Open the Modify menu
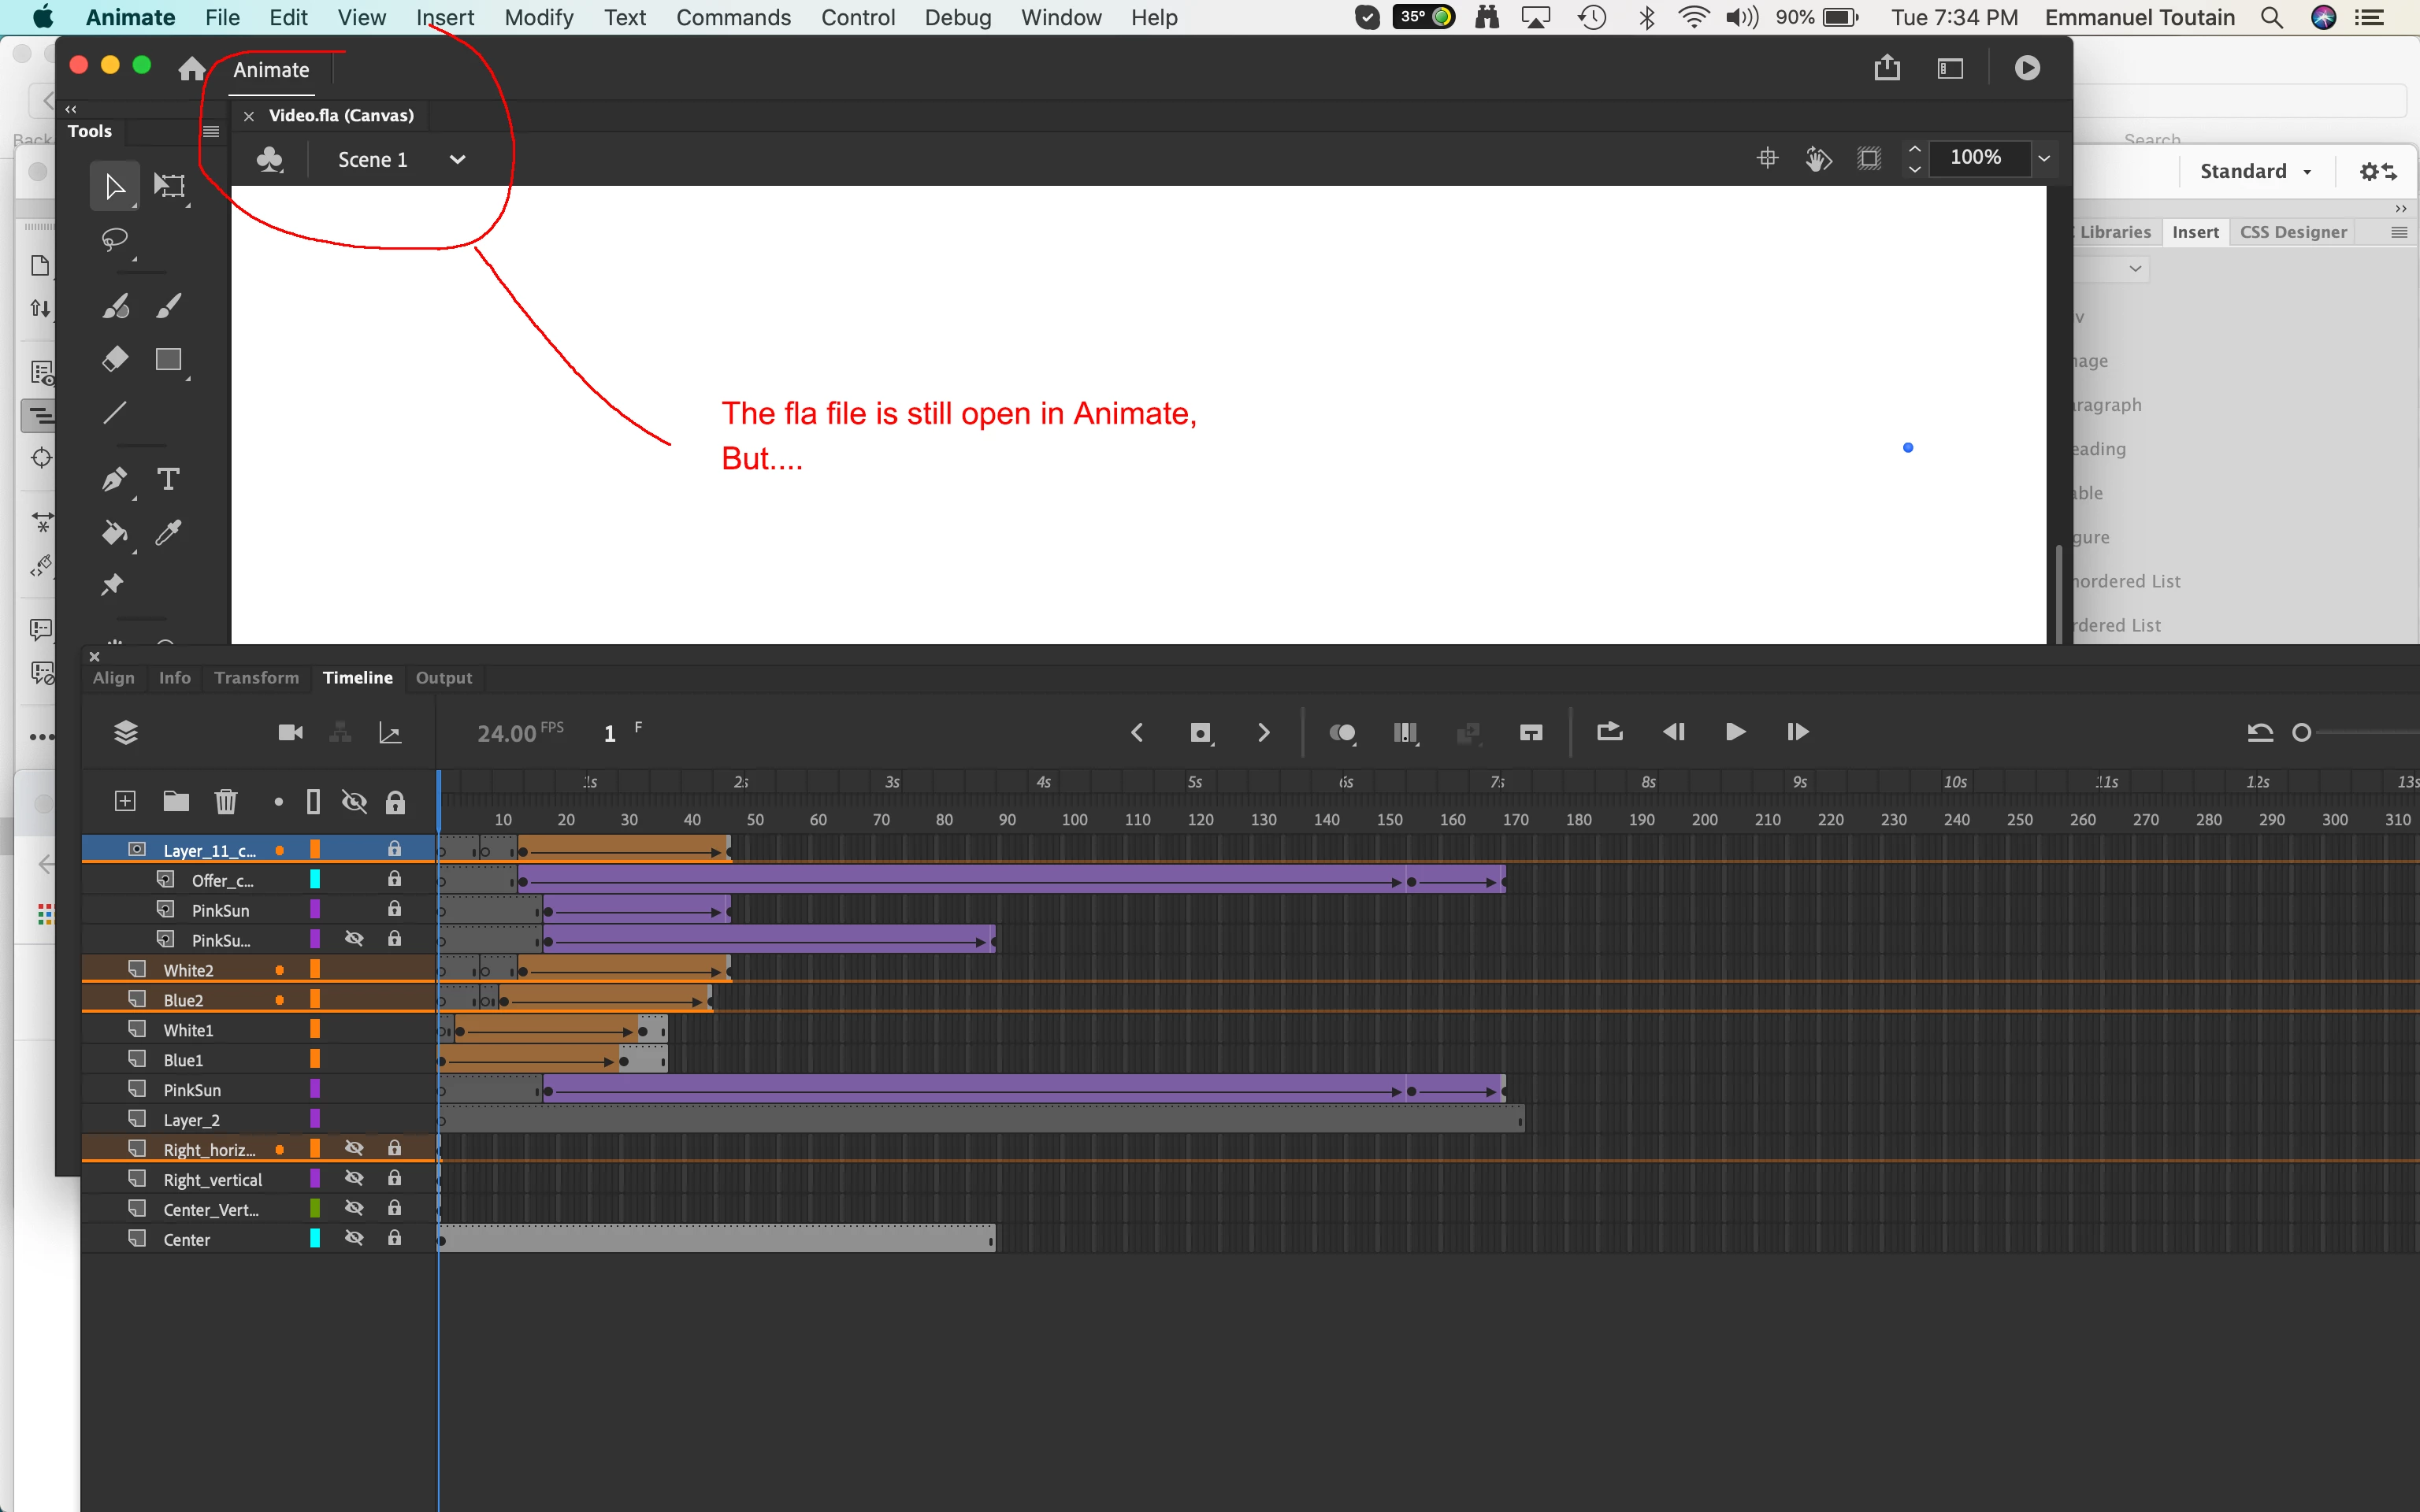The height and width of the screenshot is (1512, 2420). point(538,17)
